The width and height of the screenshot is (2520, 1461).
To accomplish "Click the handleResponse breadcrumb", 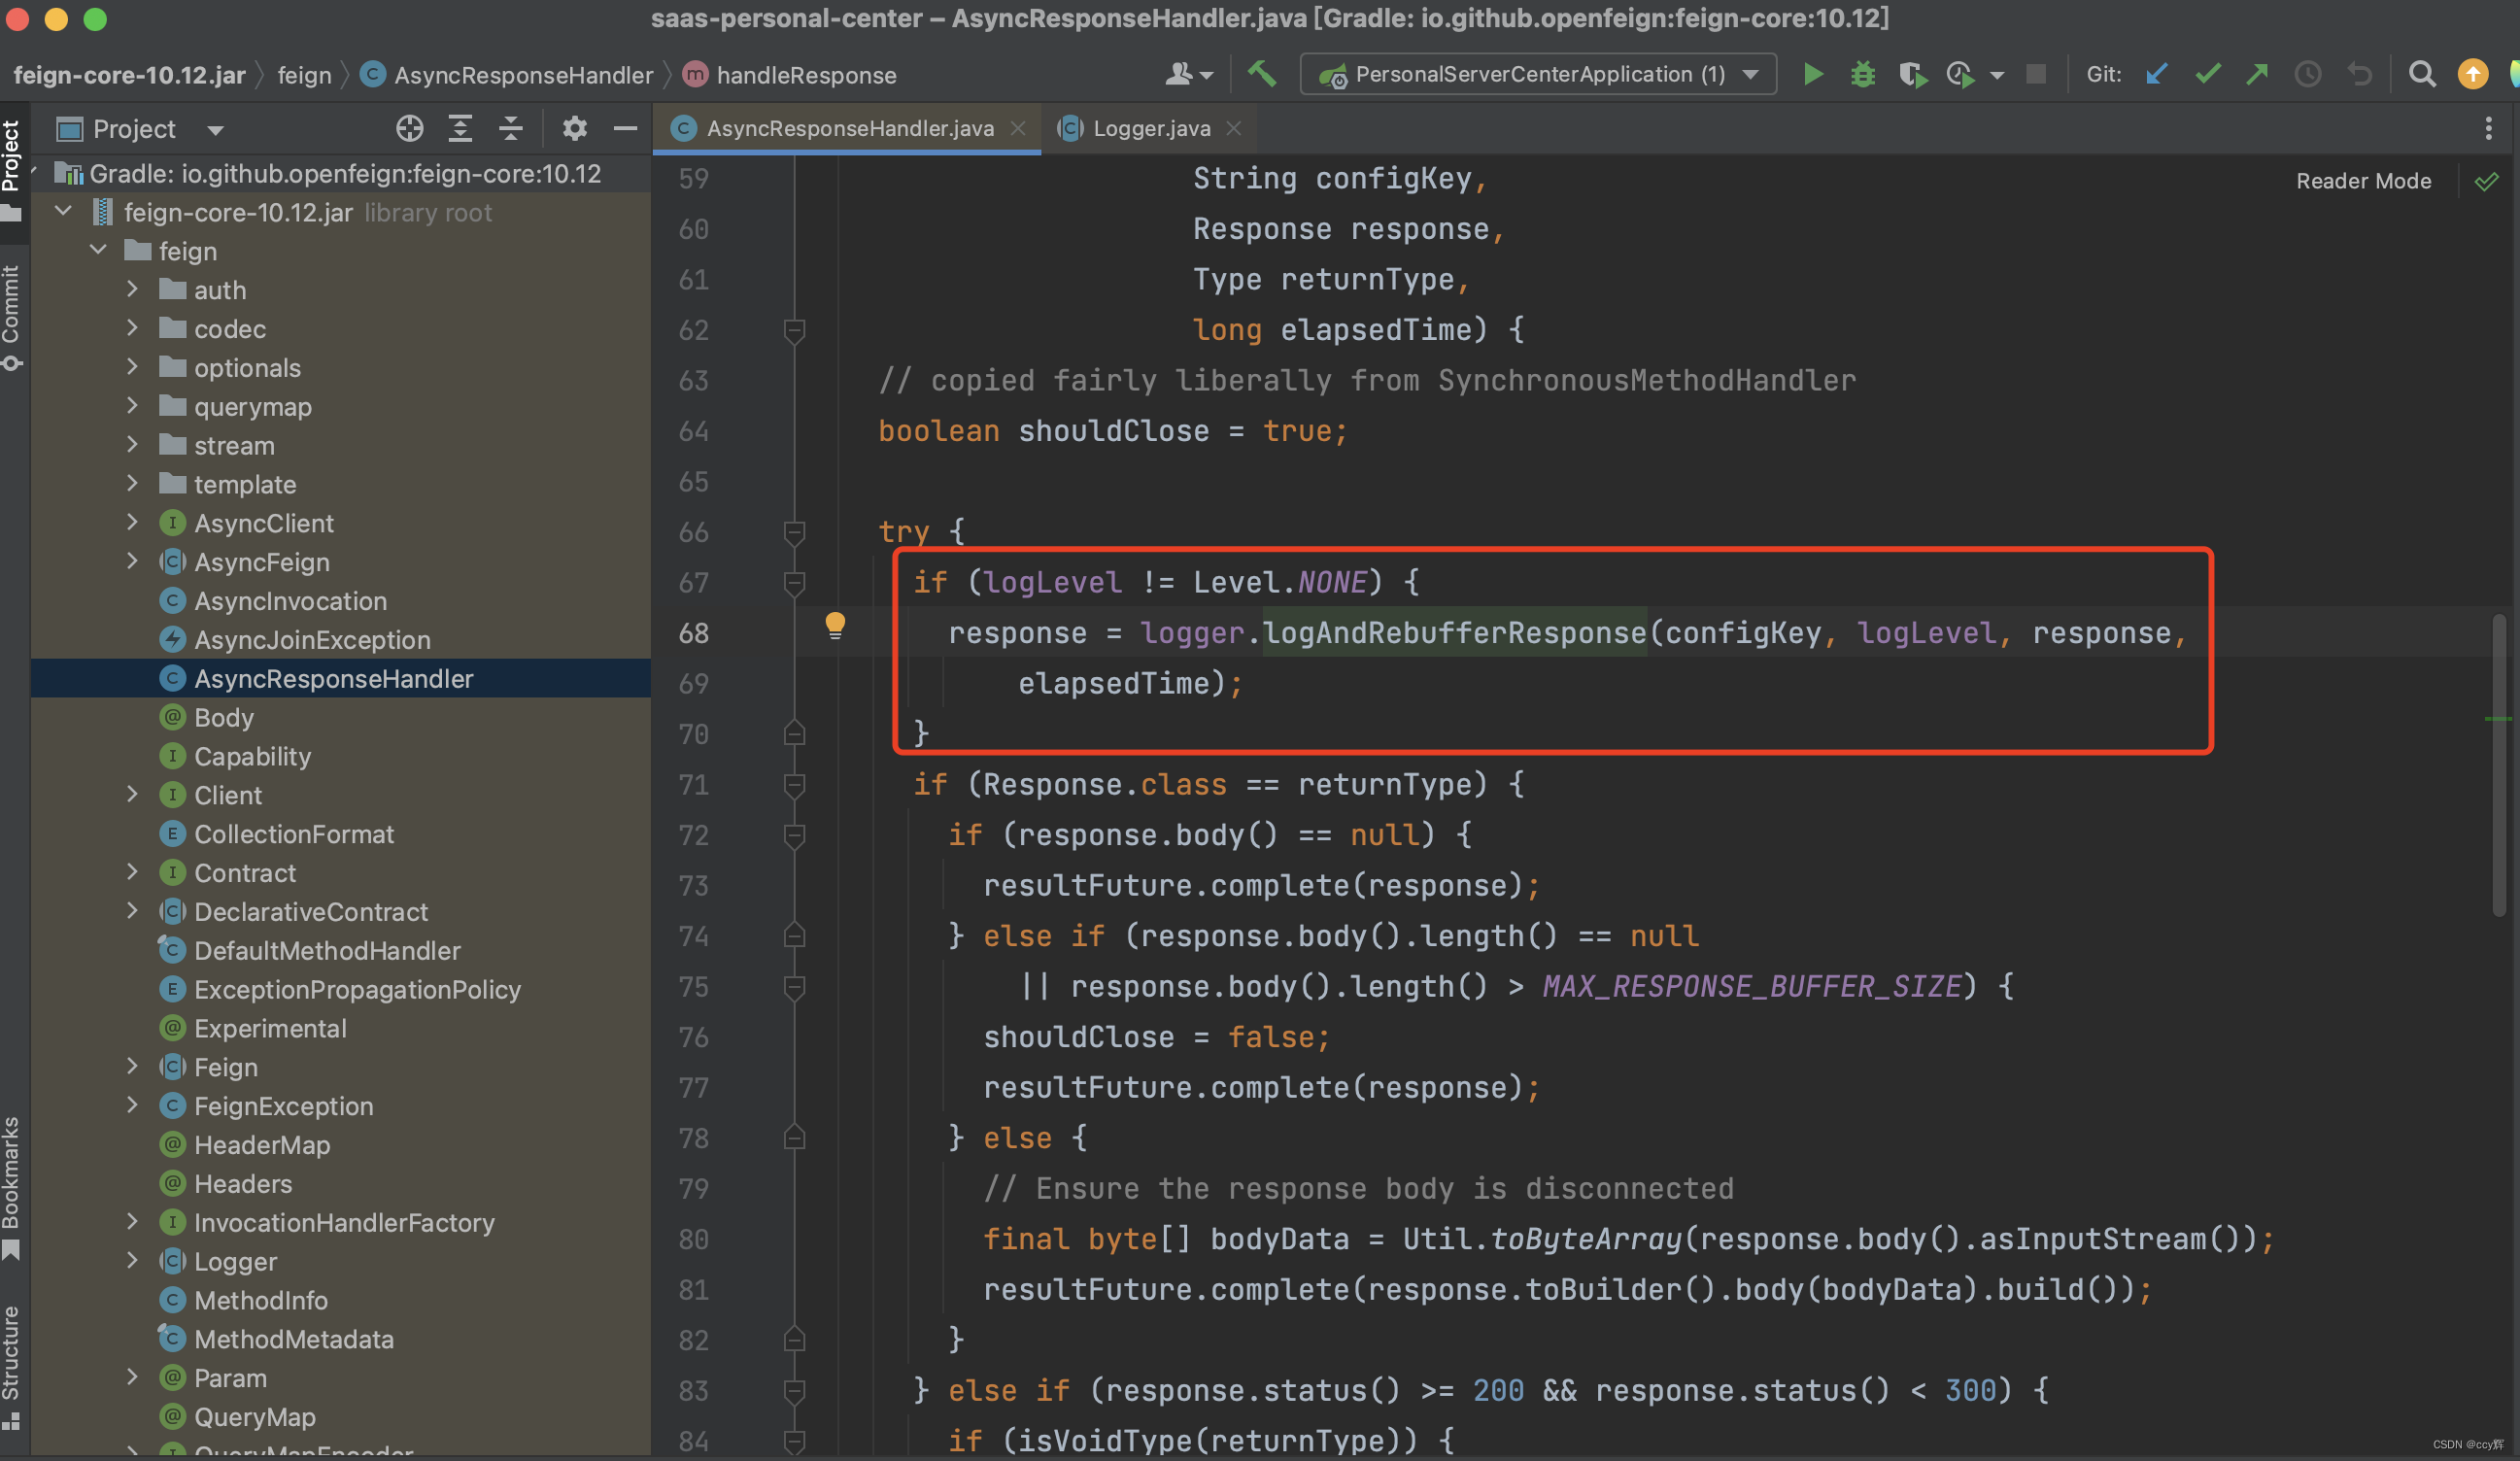I will [x=805, y=75].
